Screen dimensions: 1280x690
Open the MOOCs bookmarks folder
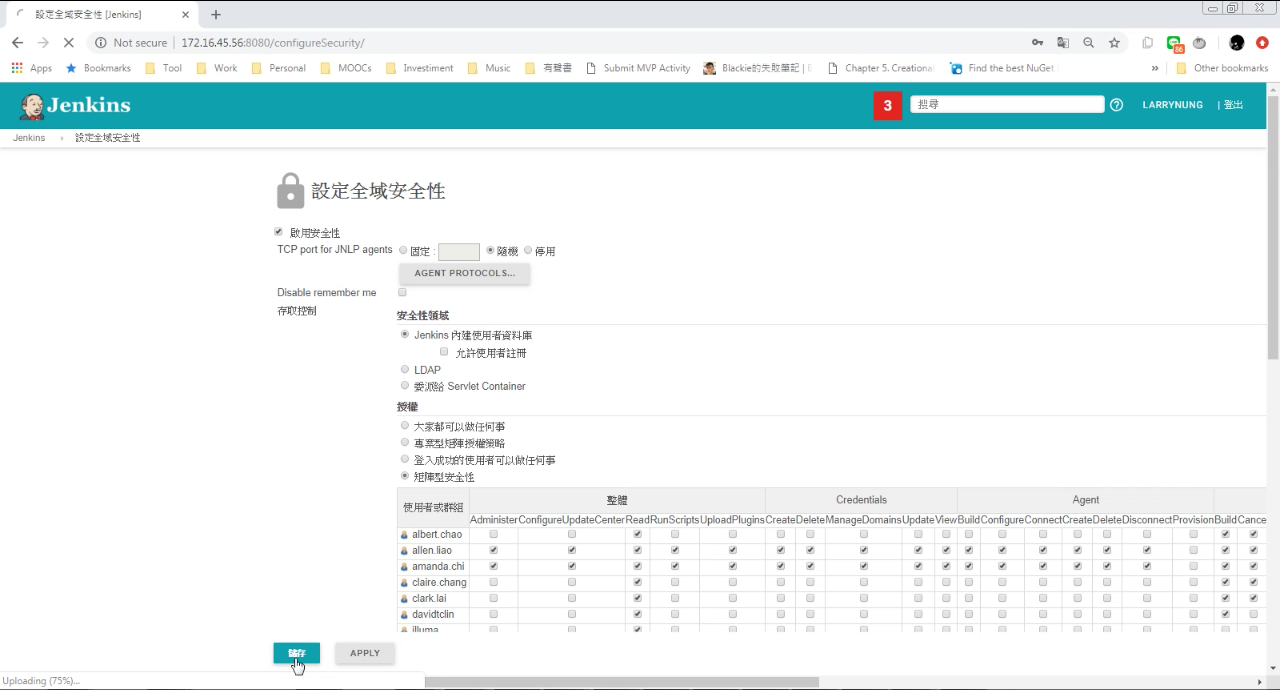(x=346, y=68)
